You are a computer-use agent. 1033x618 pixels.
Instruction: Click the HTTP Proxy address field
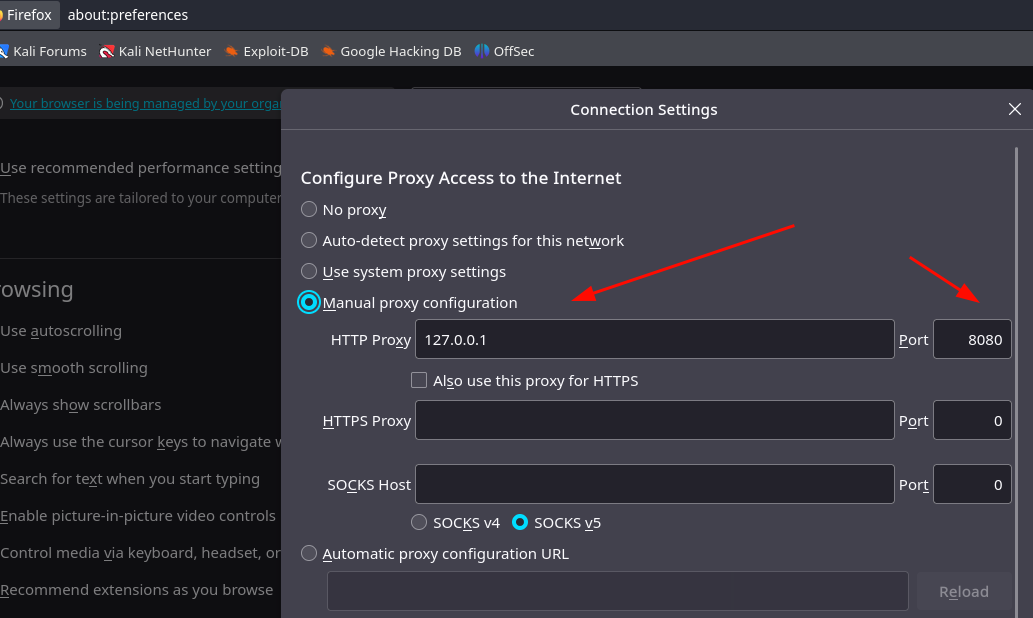[655, 339]
